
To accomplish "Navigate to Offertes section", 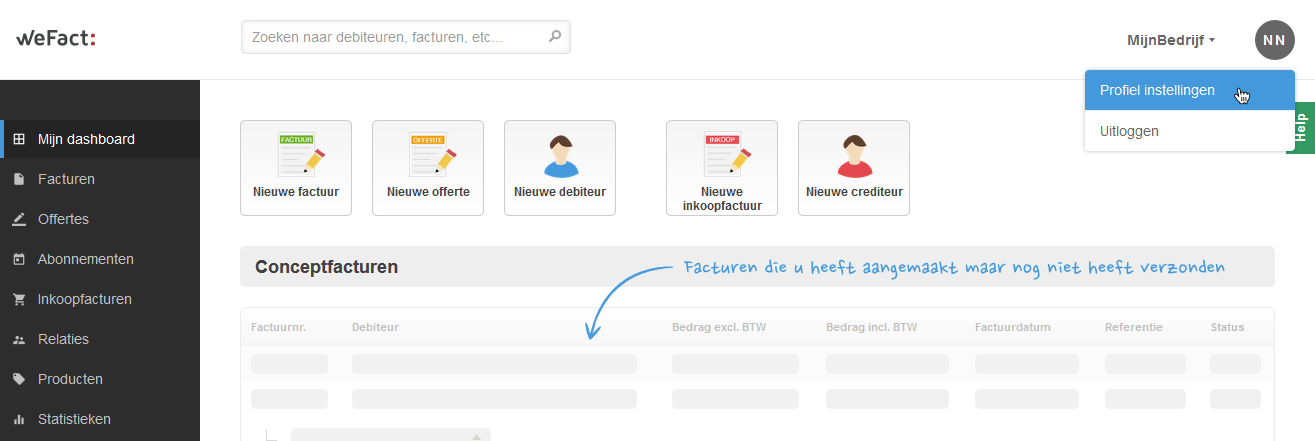I will coord(63,219).
